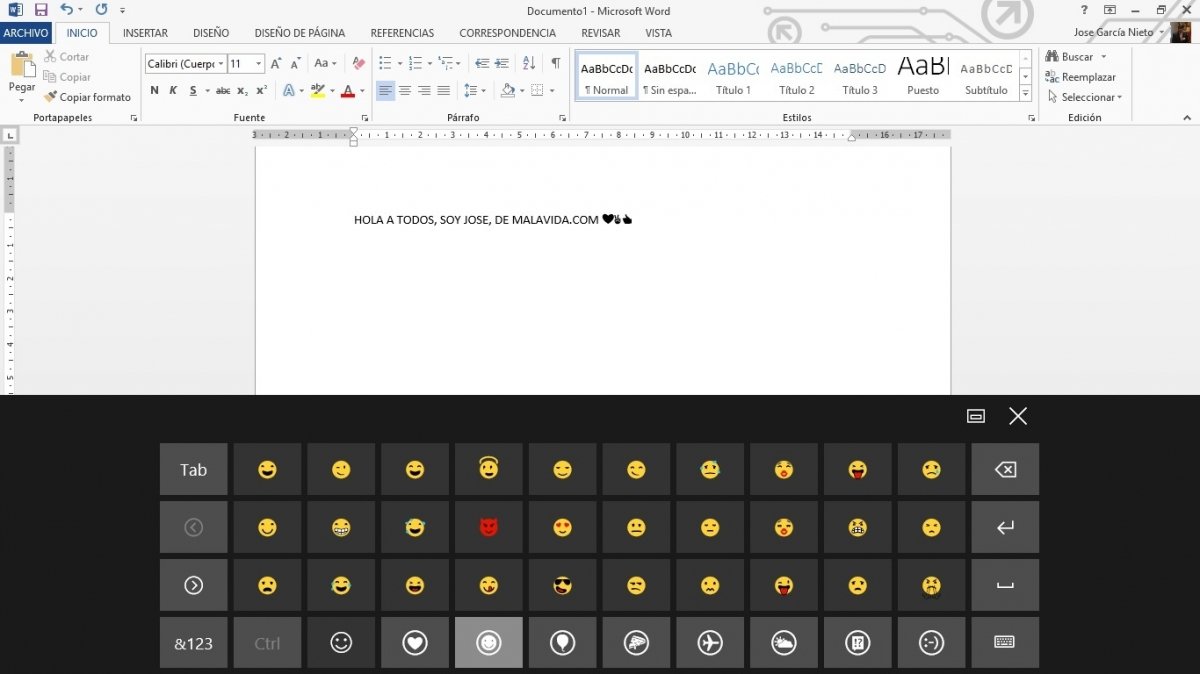This screenshot has height=674, width=1200.
Task: Open the balloon celebration emoji category
Action: (x=562, y=643)
